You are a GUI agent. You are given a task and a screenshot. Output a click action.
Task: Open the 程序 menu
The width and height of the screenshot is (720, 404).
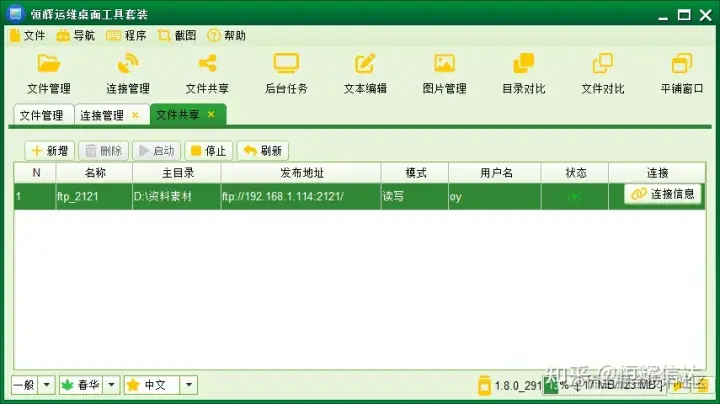(126, 35)
